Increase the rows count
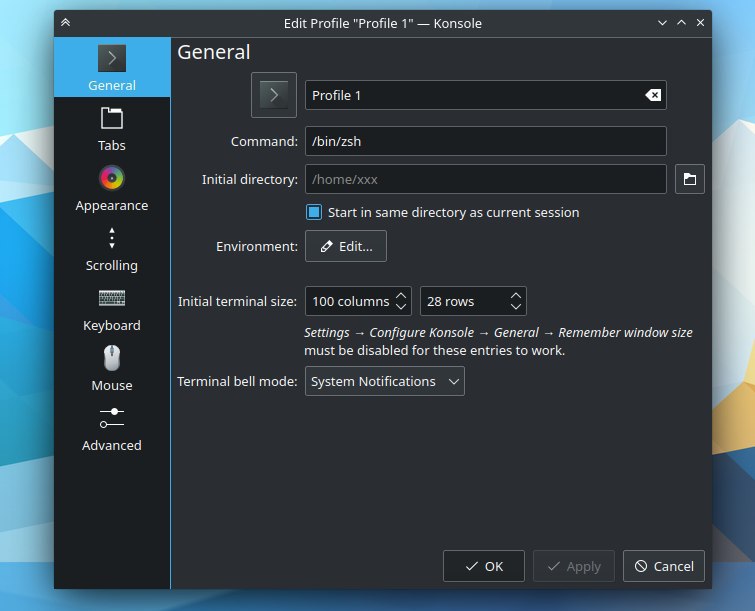The width and height of the screenshot is (755, 611). point(516,296)
